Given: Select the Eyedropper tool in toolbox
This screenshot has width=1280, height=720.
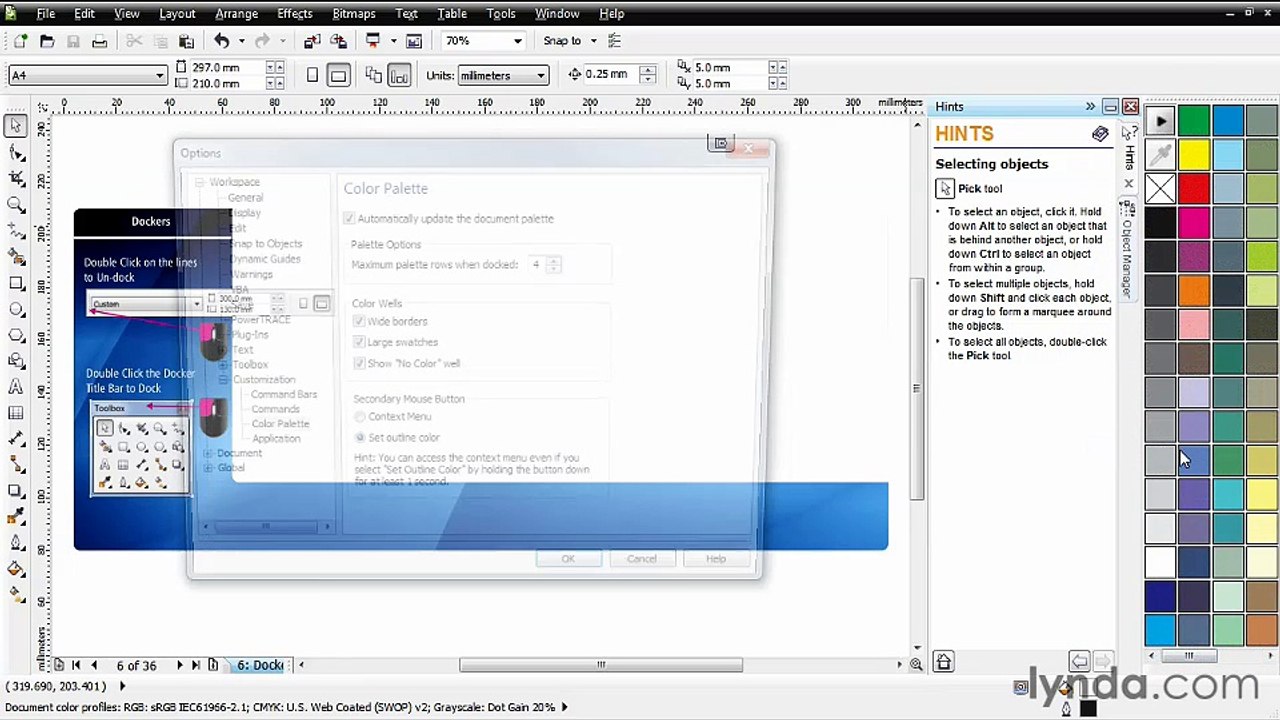Looking at the screenshot, I should pos(16,517).
